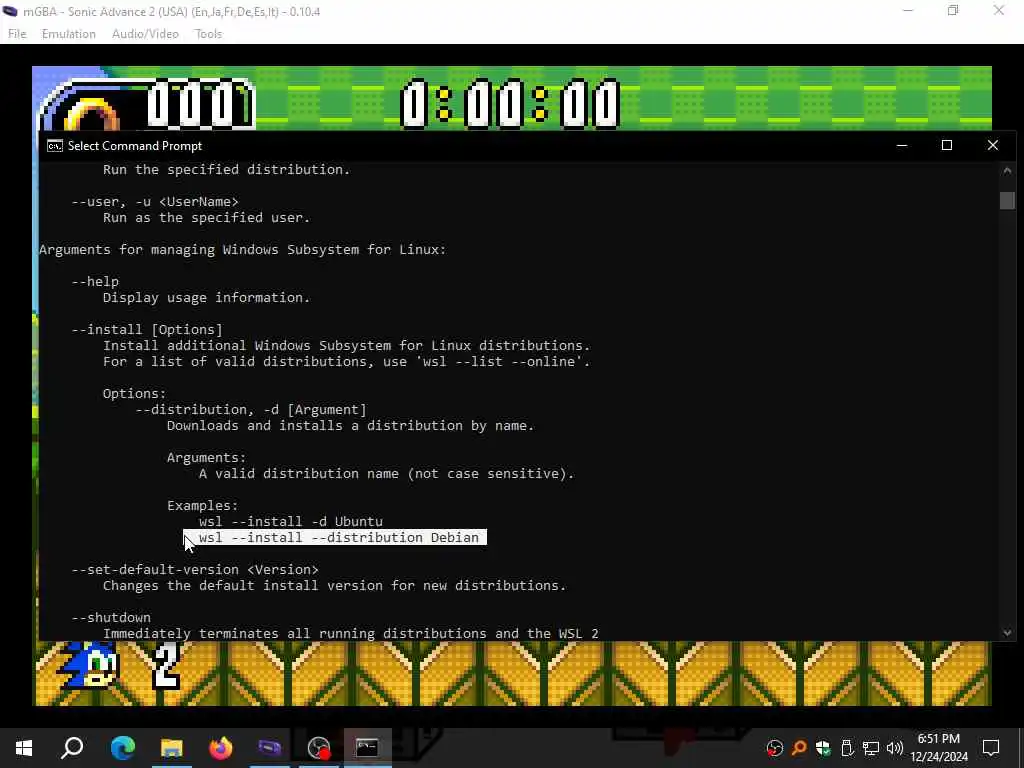Maximize the Command Prompt window
Viewport: 1024px width, 768px height.
tap(947, 145)
